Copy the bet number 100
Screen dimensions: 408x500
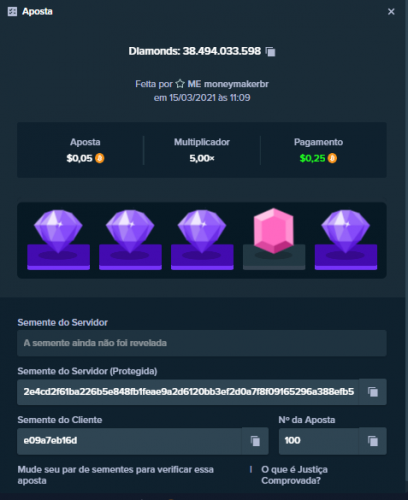tap(373, 441)
